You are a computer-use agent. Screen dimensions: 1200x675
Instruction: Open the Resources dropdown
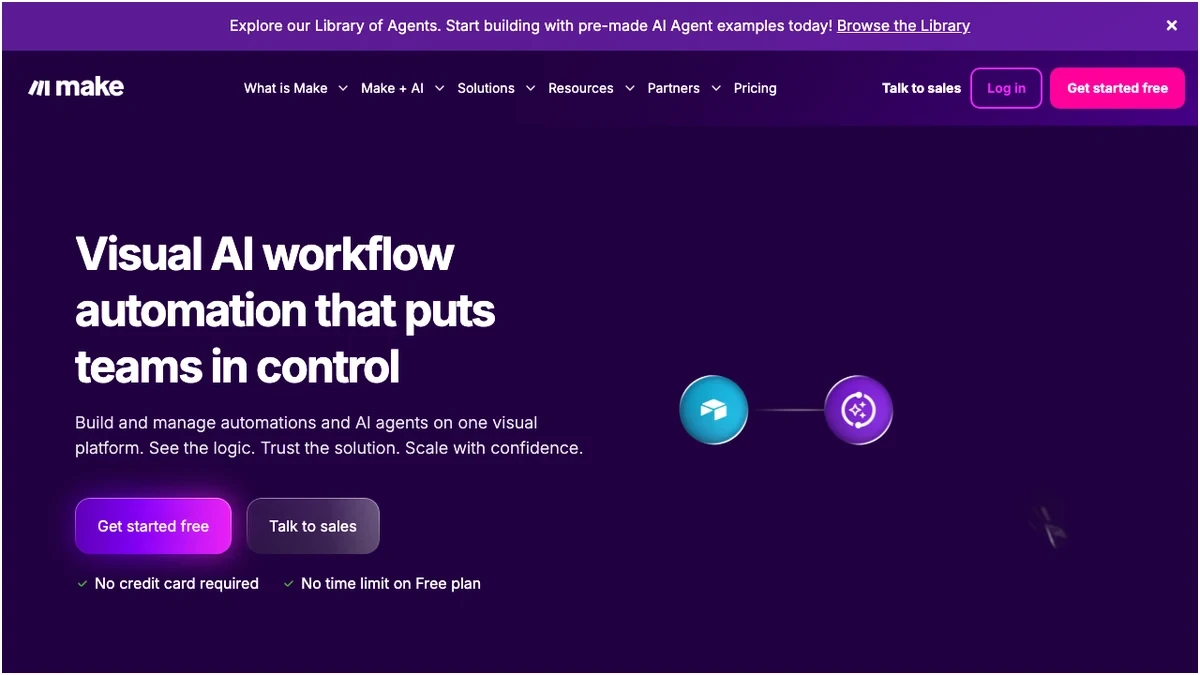tap(581, 88)
